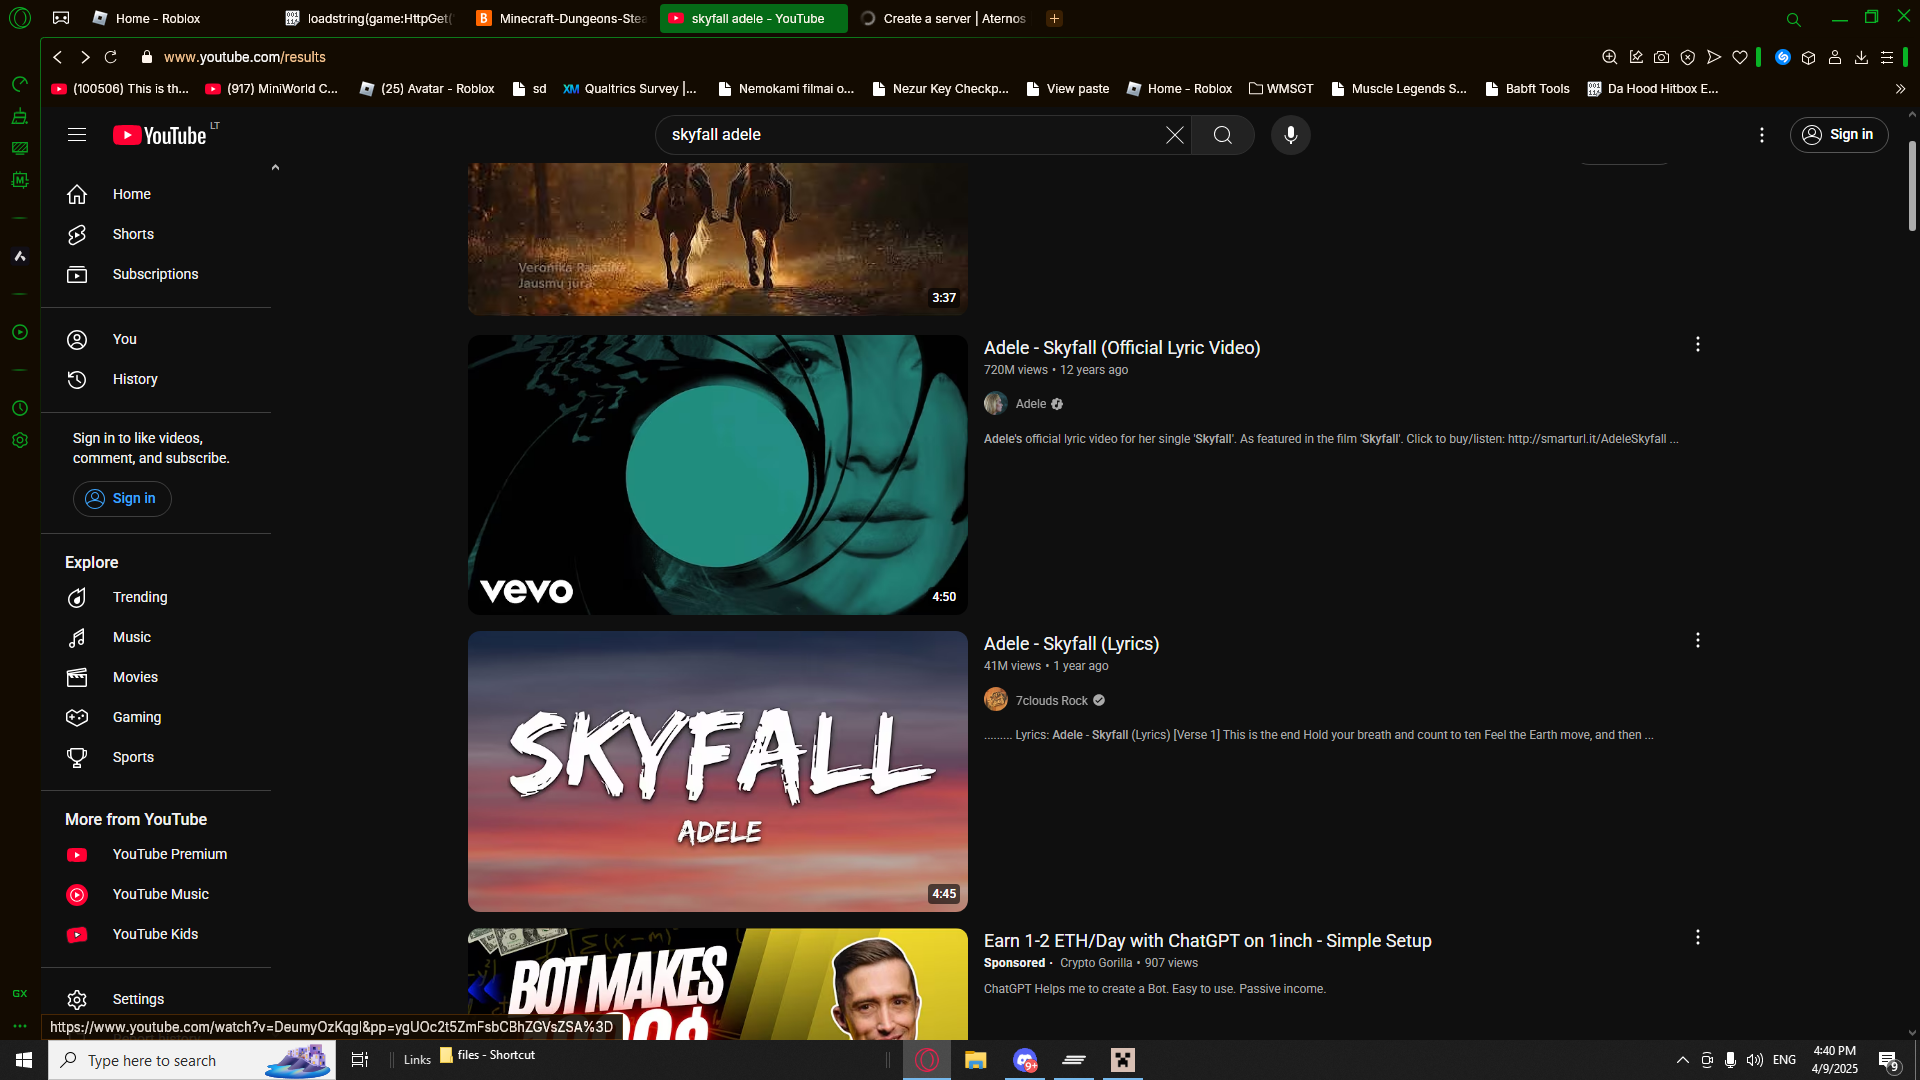This screenshot has width=1920, height=1080.
Task: Open YouTube settings three-dot menu near Sign in
Action: [x=1762, y=135]
